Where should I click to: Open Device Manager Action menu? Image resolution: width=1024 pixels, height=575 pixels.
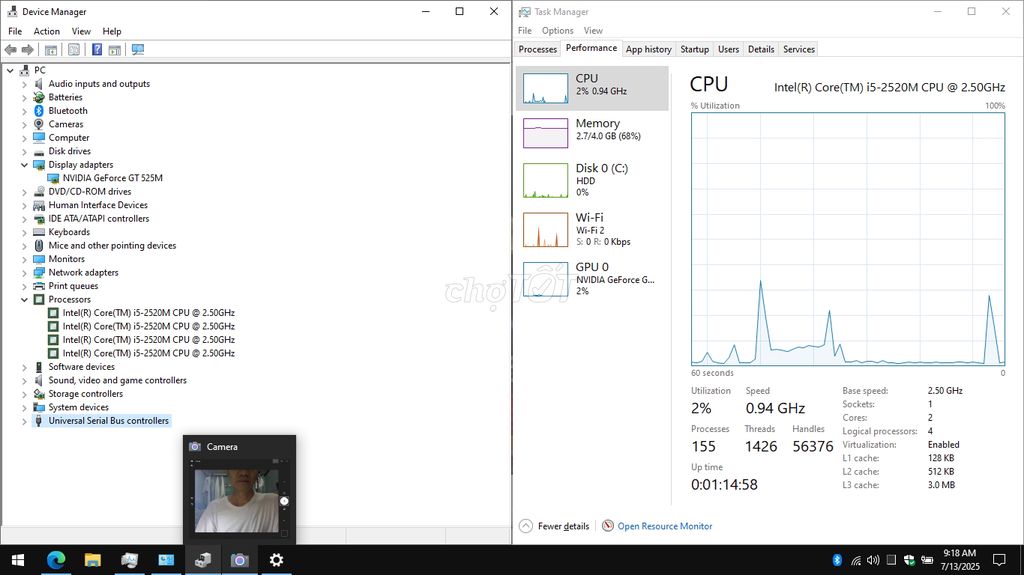tap(46, 31)
